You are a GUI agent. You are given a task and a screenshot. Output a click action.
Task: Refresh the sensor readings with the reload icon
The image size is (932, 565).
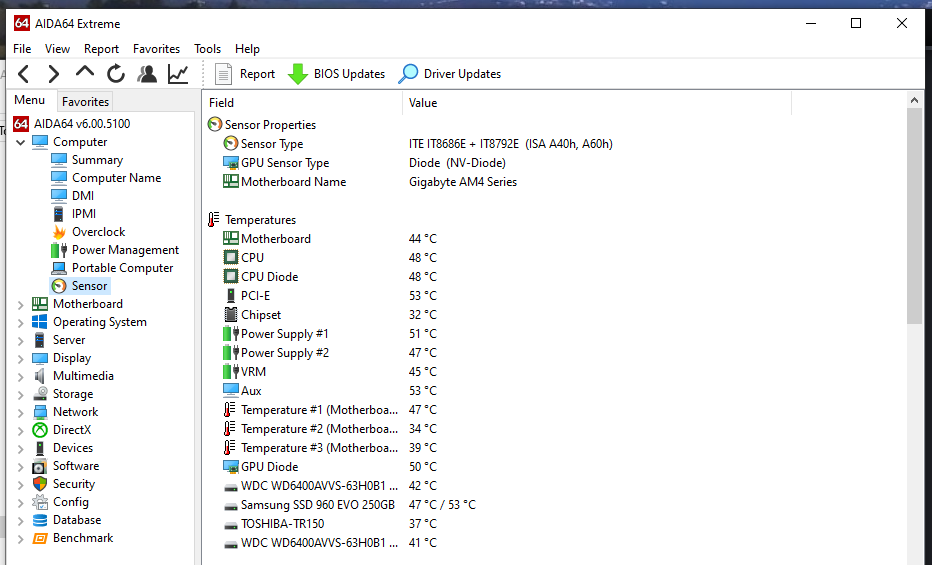tap(116, 74)
